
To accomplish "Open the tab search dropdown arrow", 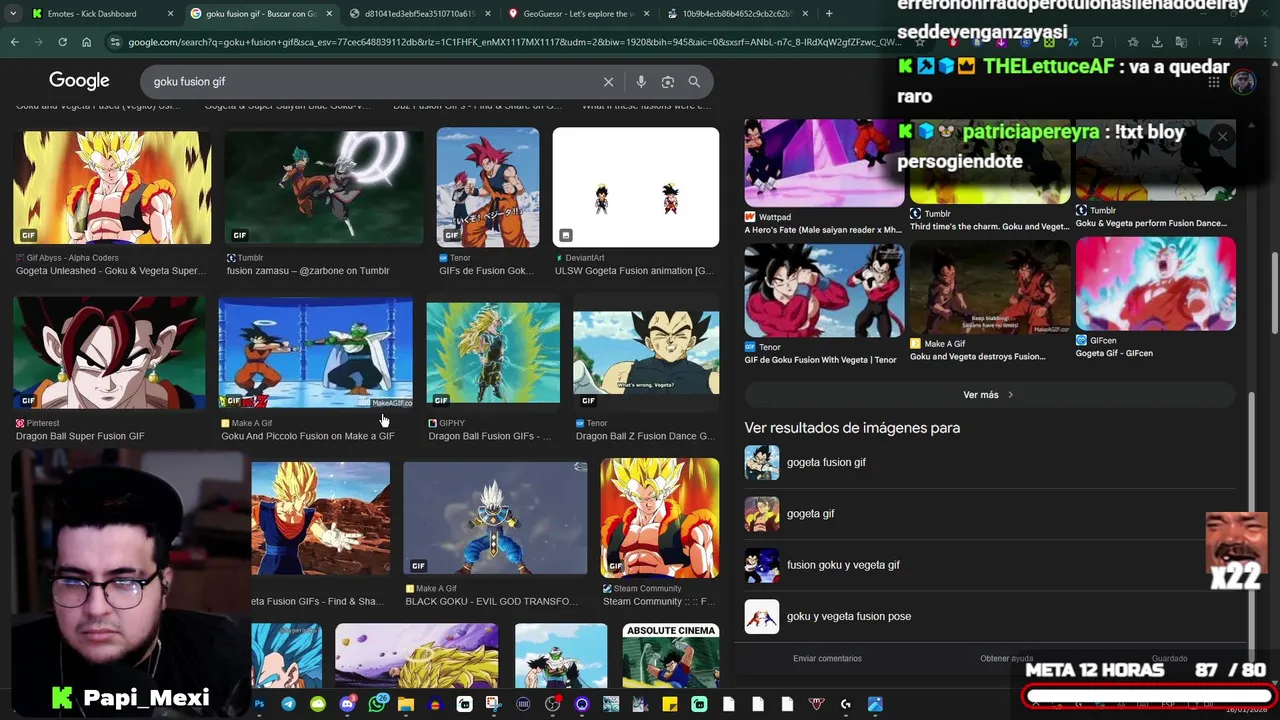I will 13,13.
